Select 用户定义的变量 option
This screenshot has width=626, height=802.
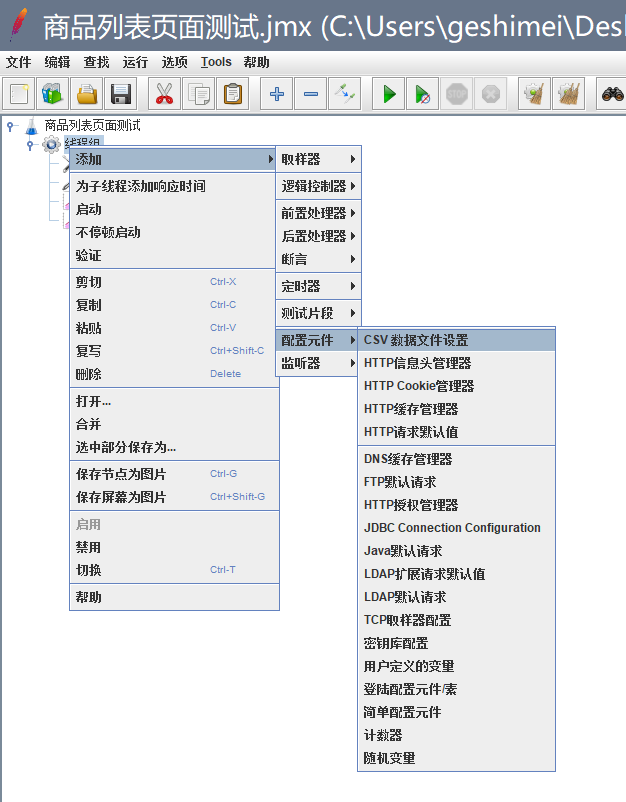[x=456, y=666]
